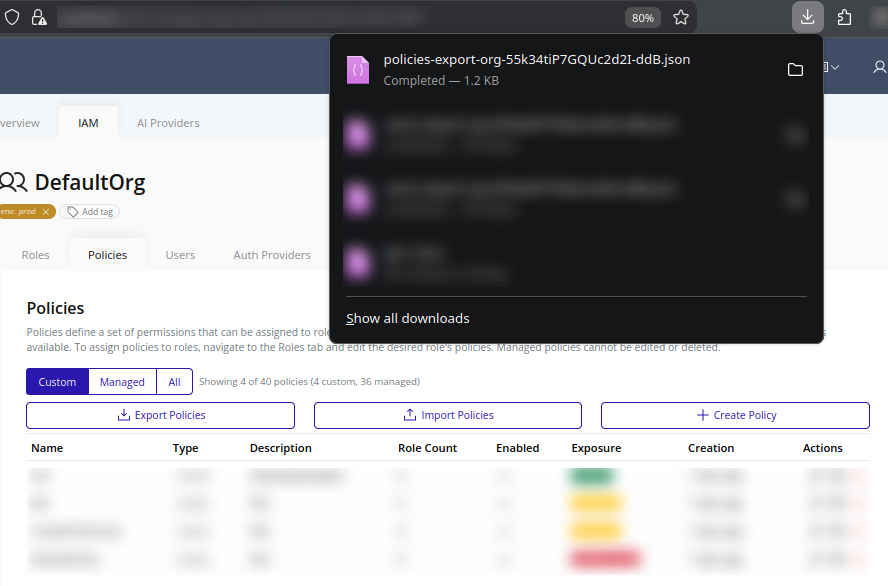The width and height of the screenshot is (888, 586).
Task: Switch to the AI Providers tab
Action: pyautogui.click(x=168, y=122)
